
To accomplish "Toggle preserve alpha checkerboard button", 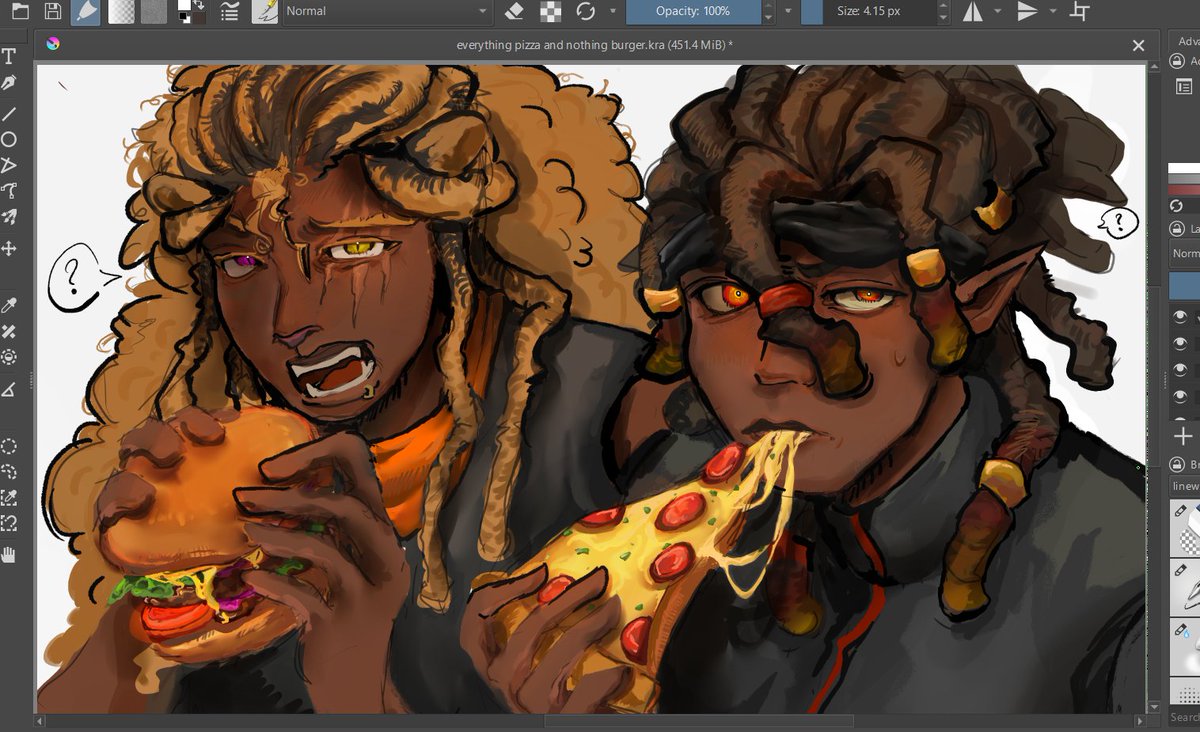I will [550, 12].
